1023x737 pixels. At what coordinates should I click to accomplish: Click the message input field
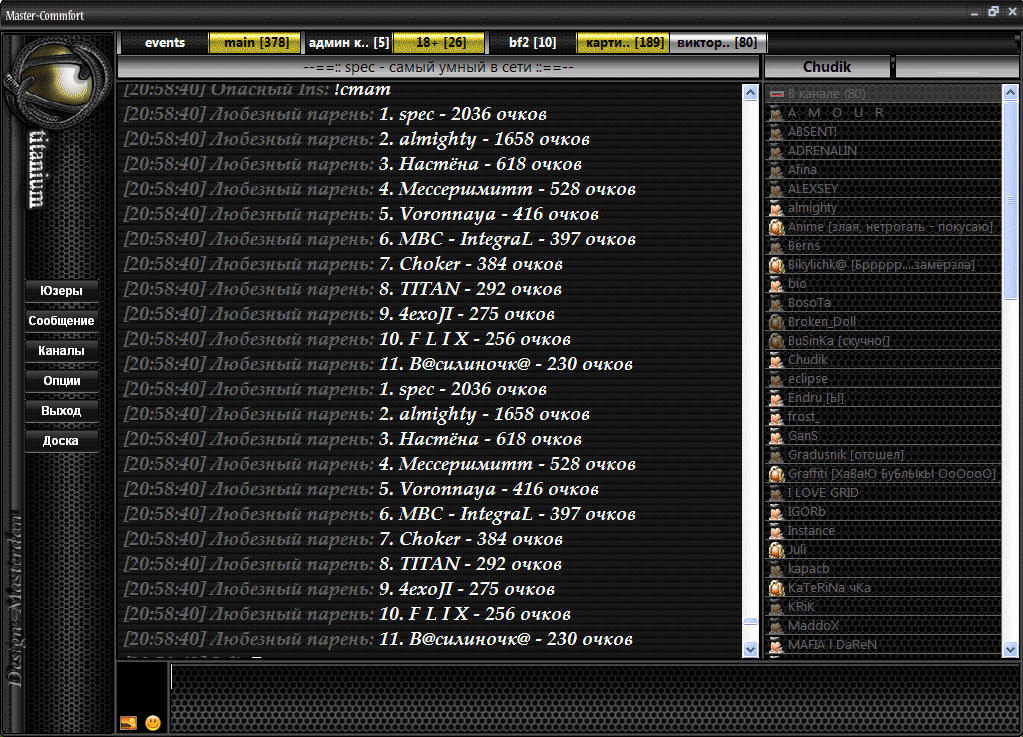pos(590,697)
